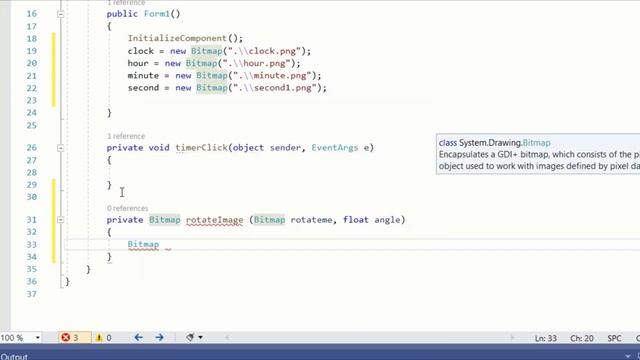Click the 'rotateme' parameter on line 31
The width and height of the screenshot is (640, 360).
[311, 220]
